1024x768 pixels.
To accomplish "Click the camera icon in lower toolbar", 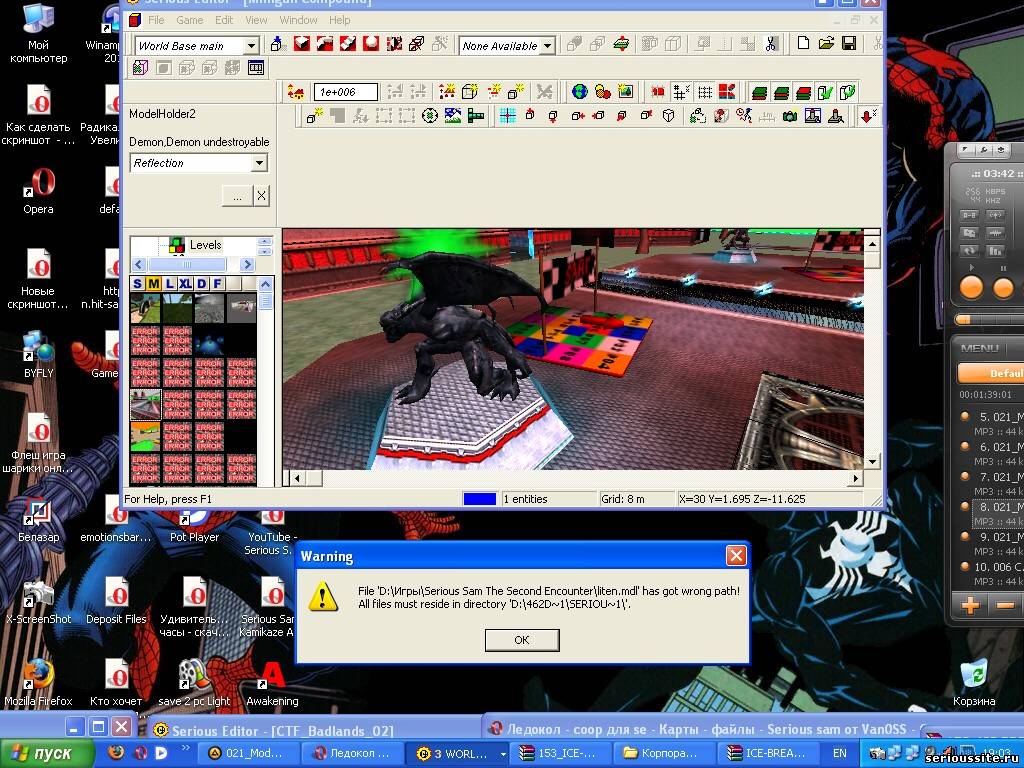I will (790, 117).
